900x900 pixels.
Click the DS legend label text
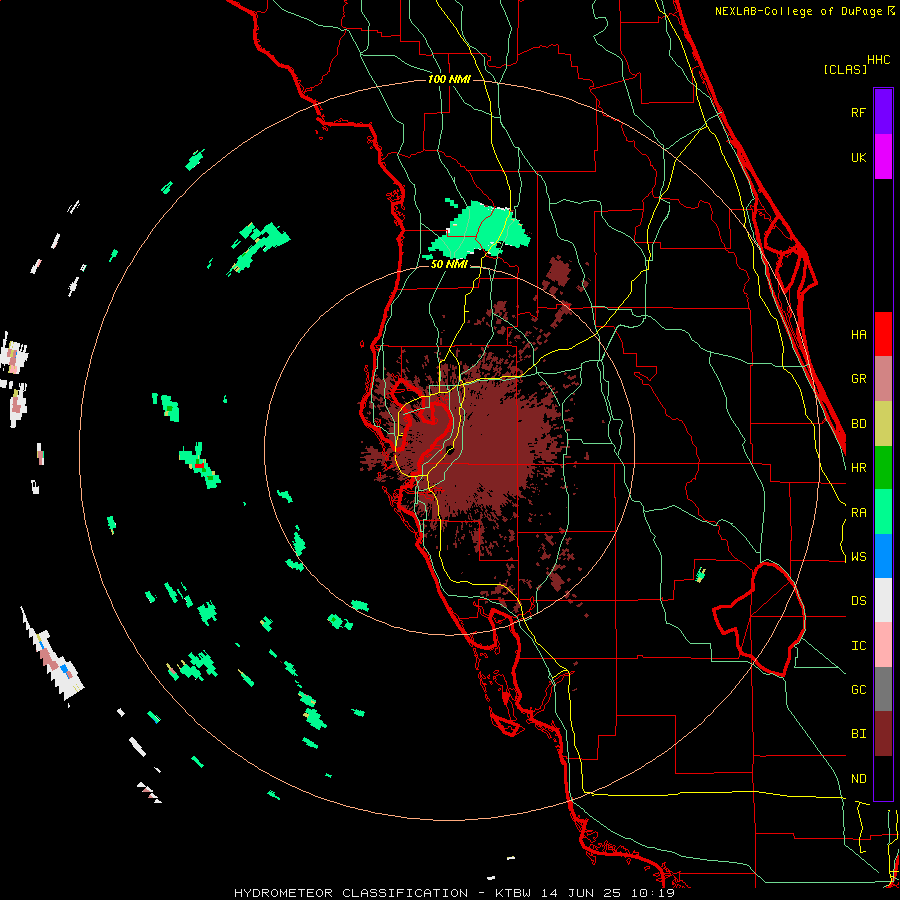coord(858,601)
